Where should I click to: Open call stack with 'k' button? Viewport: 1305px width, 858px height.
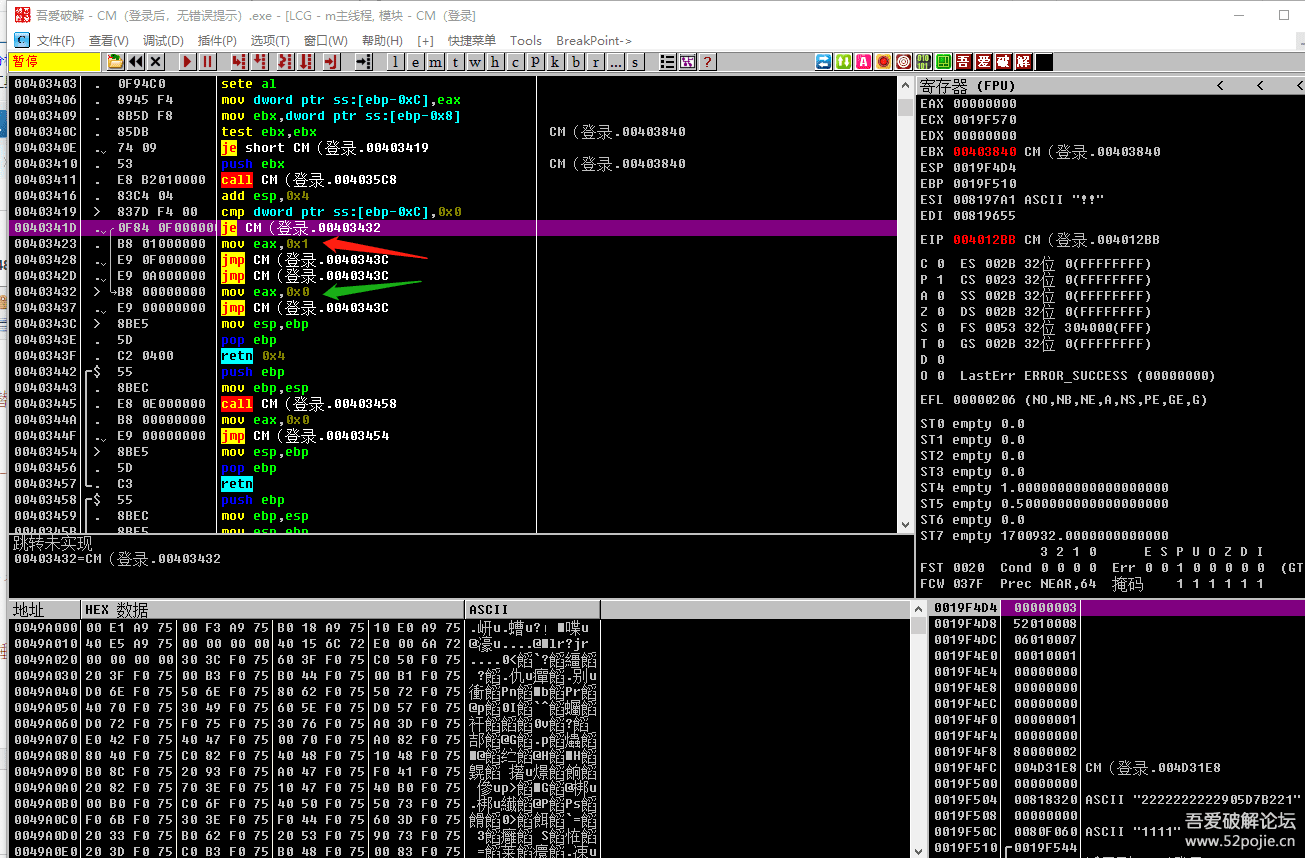(x=556, y=62)
